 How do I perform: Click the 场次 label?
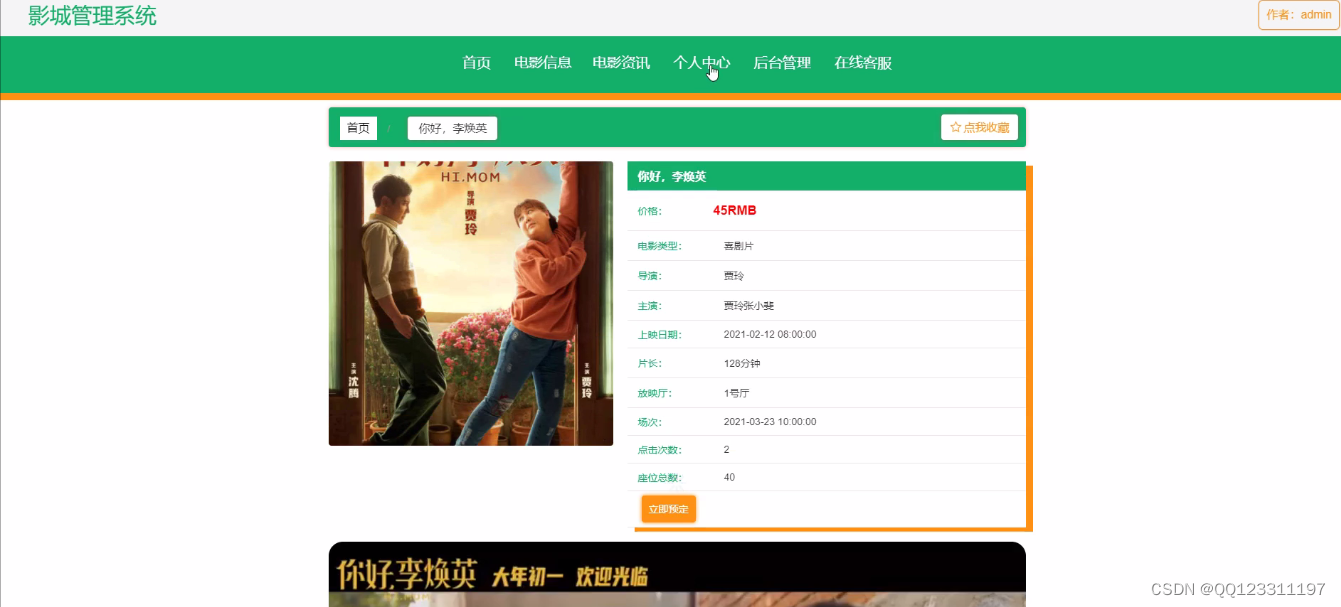pyautogui.click(x=650, y=422)
